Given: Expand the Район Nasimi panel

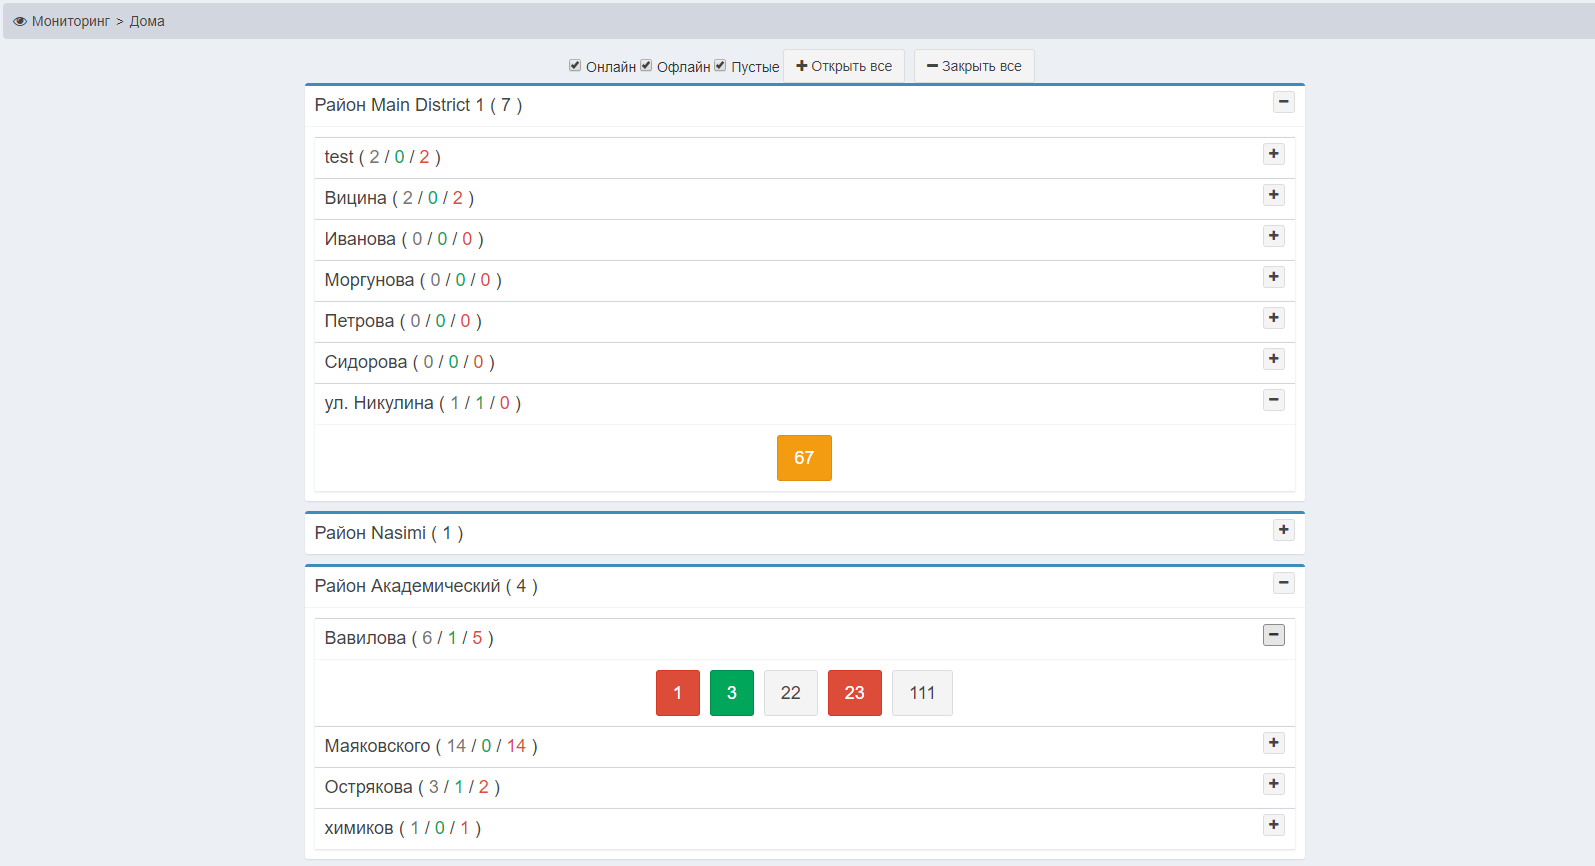Looking at the screenshot, I should pyautogui.click(x=1283, y=530).
